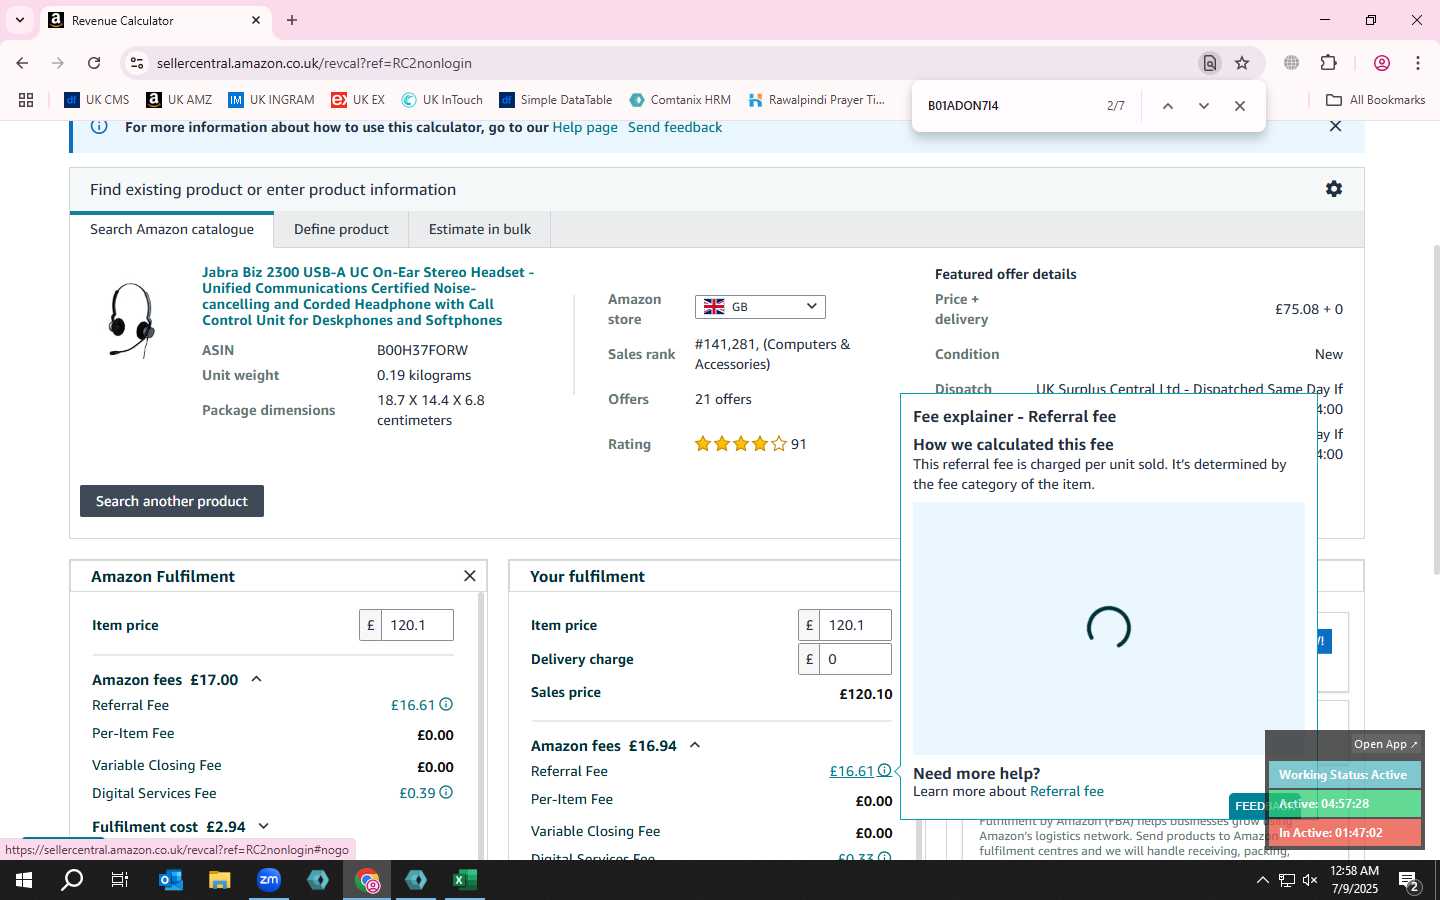Go to previous find-in-page match
1440x900 pixels.
1167,106
